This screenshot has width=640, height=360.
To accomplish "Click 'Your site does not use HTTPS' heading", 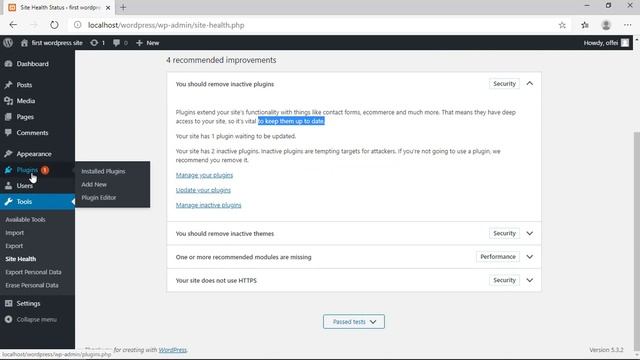I will [x=216, y=280].
